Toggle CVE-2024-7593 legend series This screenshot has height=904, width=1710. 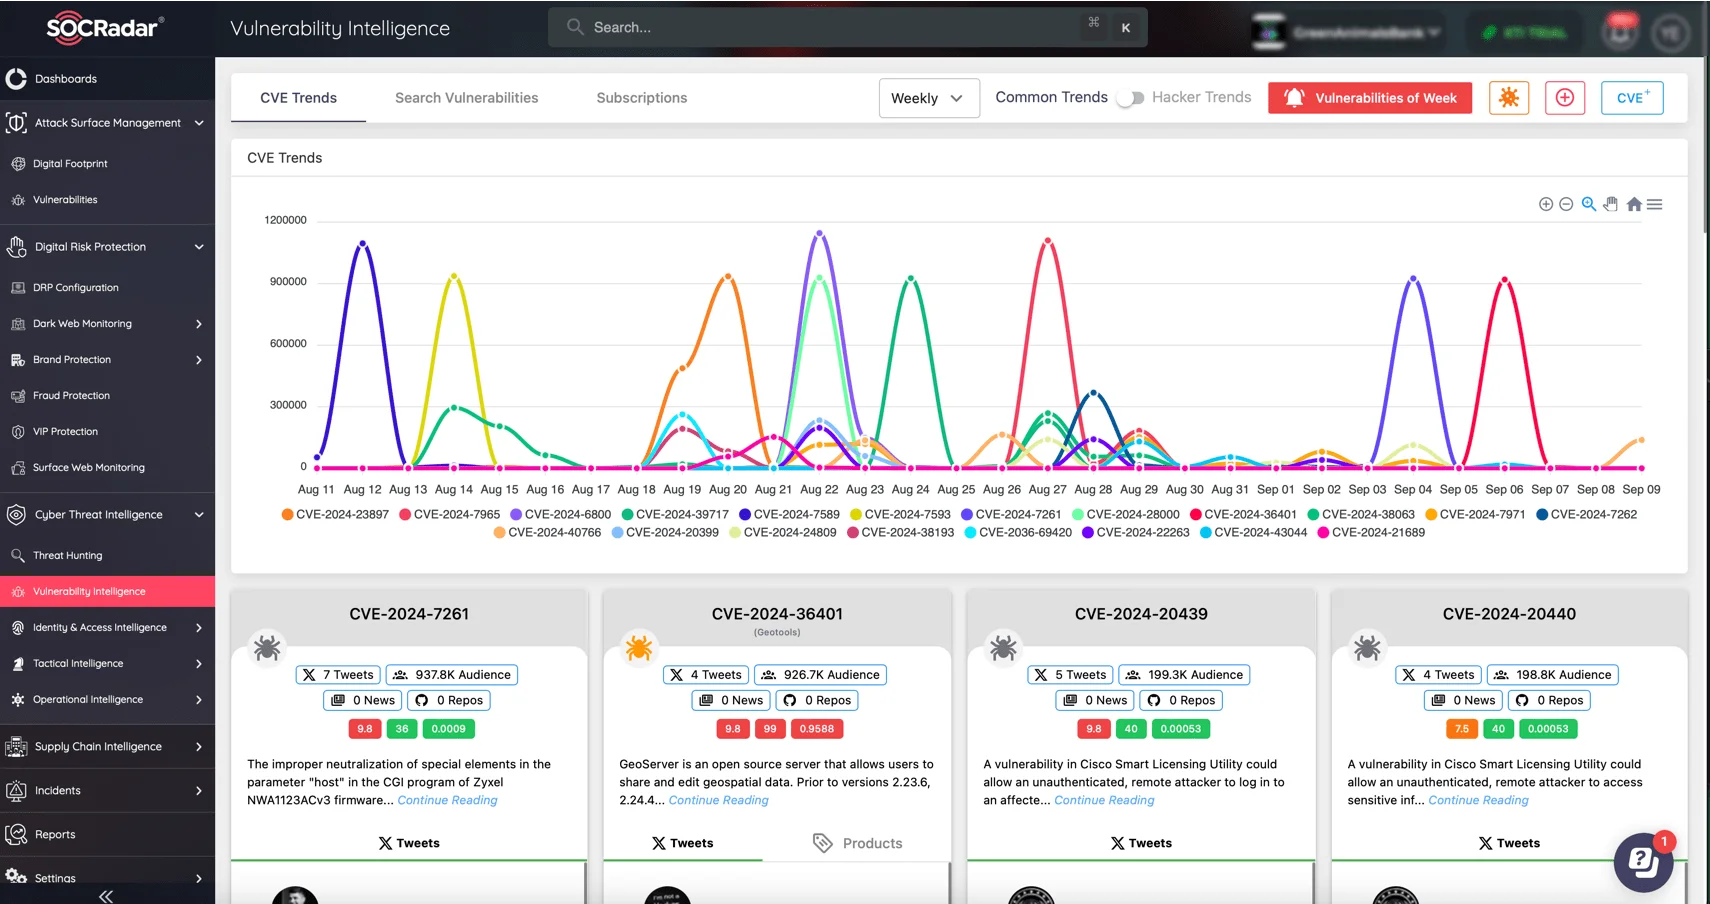tap(900, 514)
